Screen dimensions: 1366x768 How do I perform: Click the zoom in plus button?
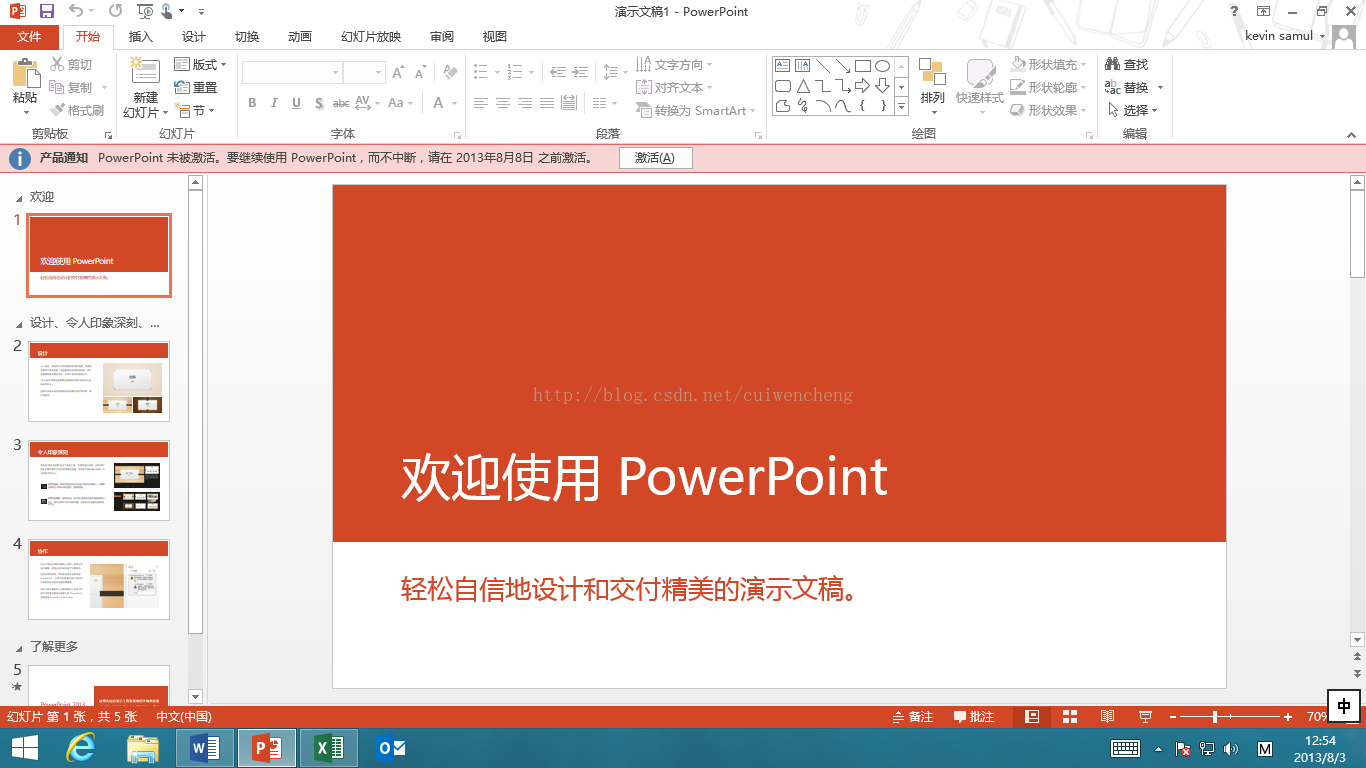(x=1288, y=716)
